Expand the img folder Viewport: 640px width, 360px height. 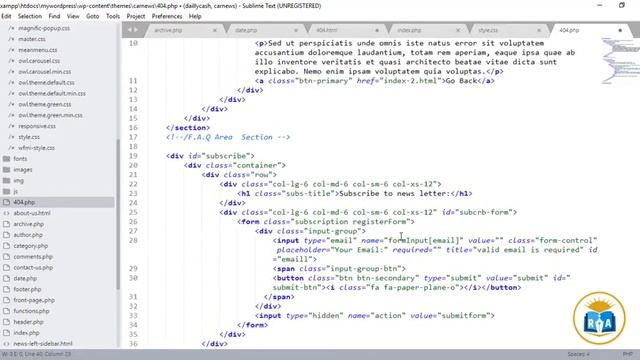6,180
